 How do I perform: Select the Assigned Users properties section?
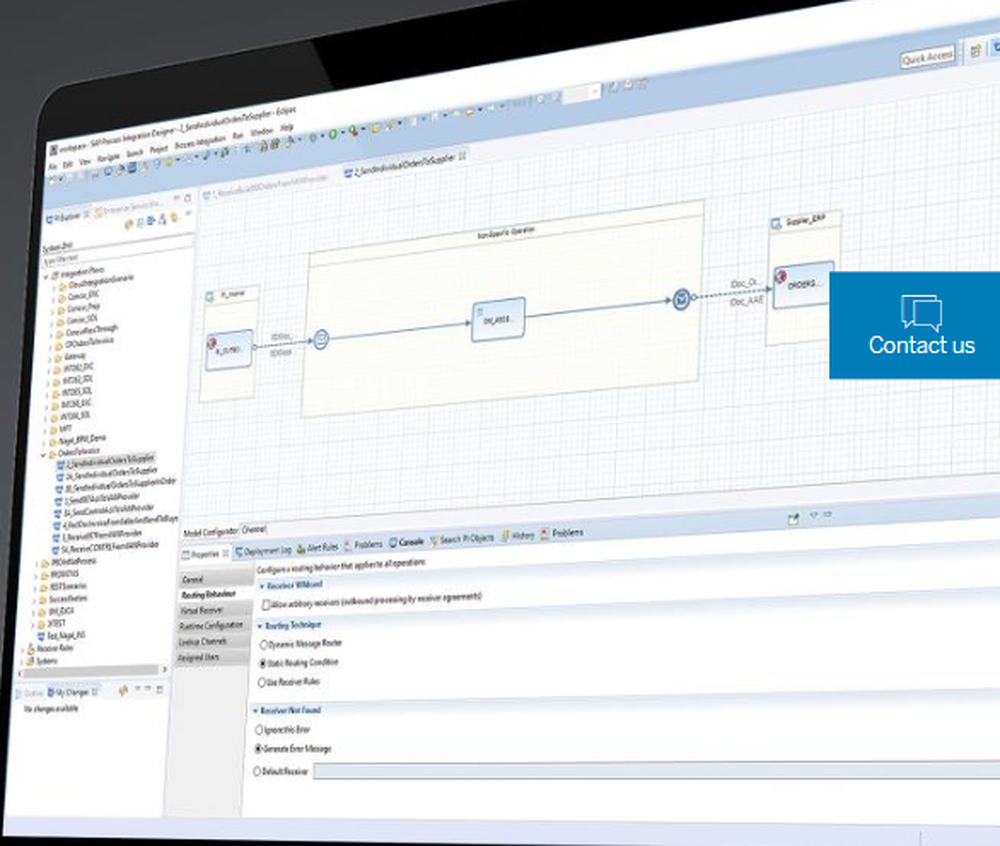(212, 657)
